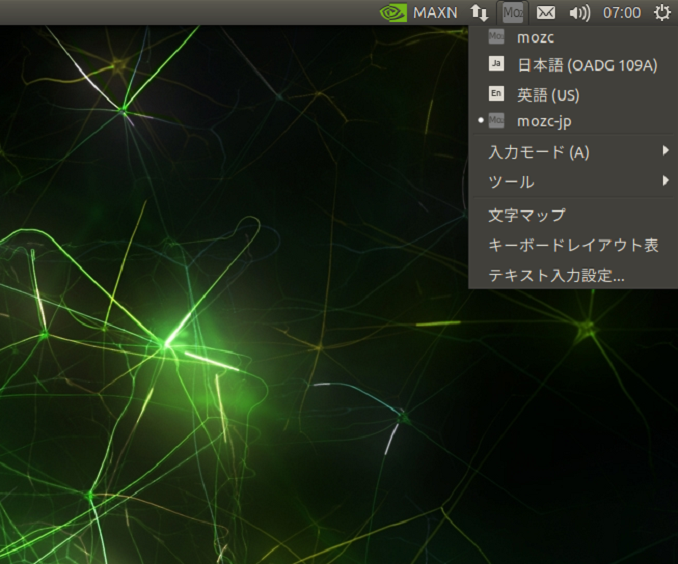Click the NVIDIA logo icon in top panel

pos(393,13)
